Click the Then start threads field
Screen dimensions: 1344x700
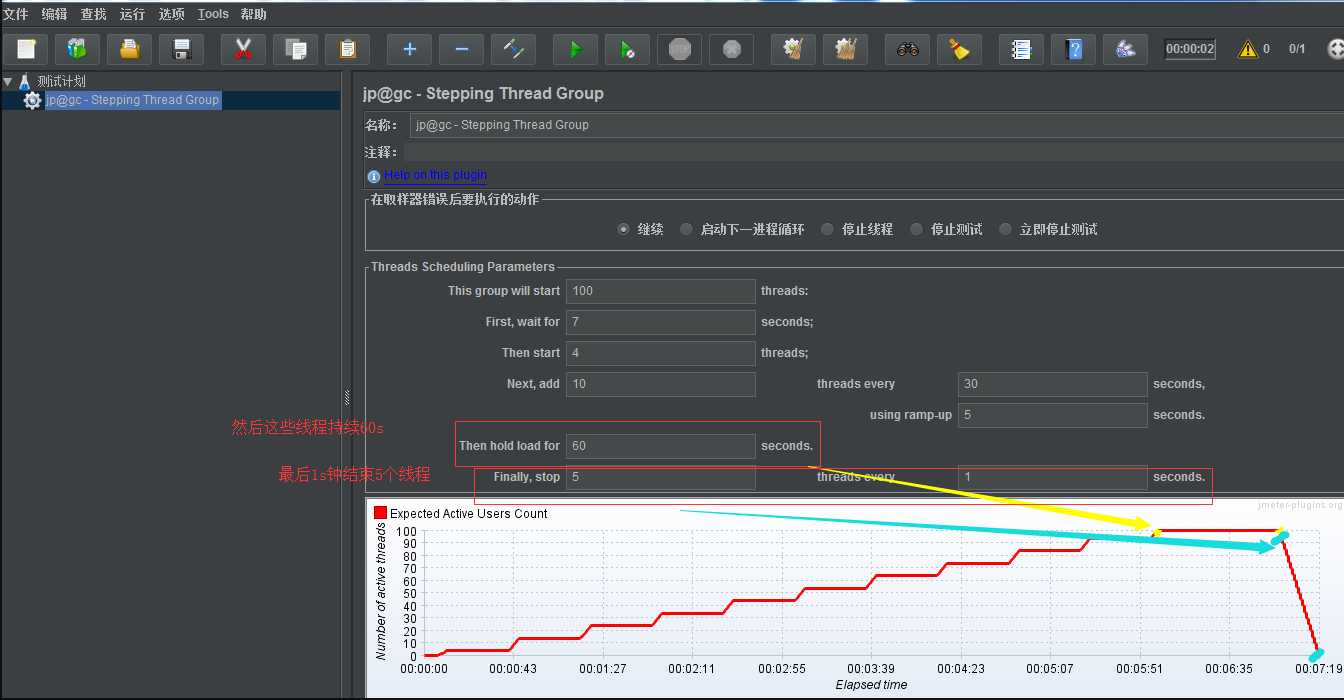660,353
